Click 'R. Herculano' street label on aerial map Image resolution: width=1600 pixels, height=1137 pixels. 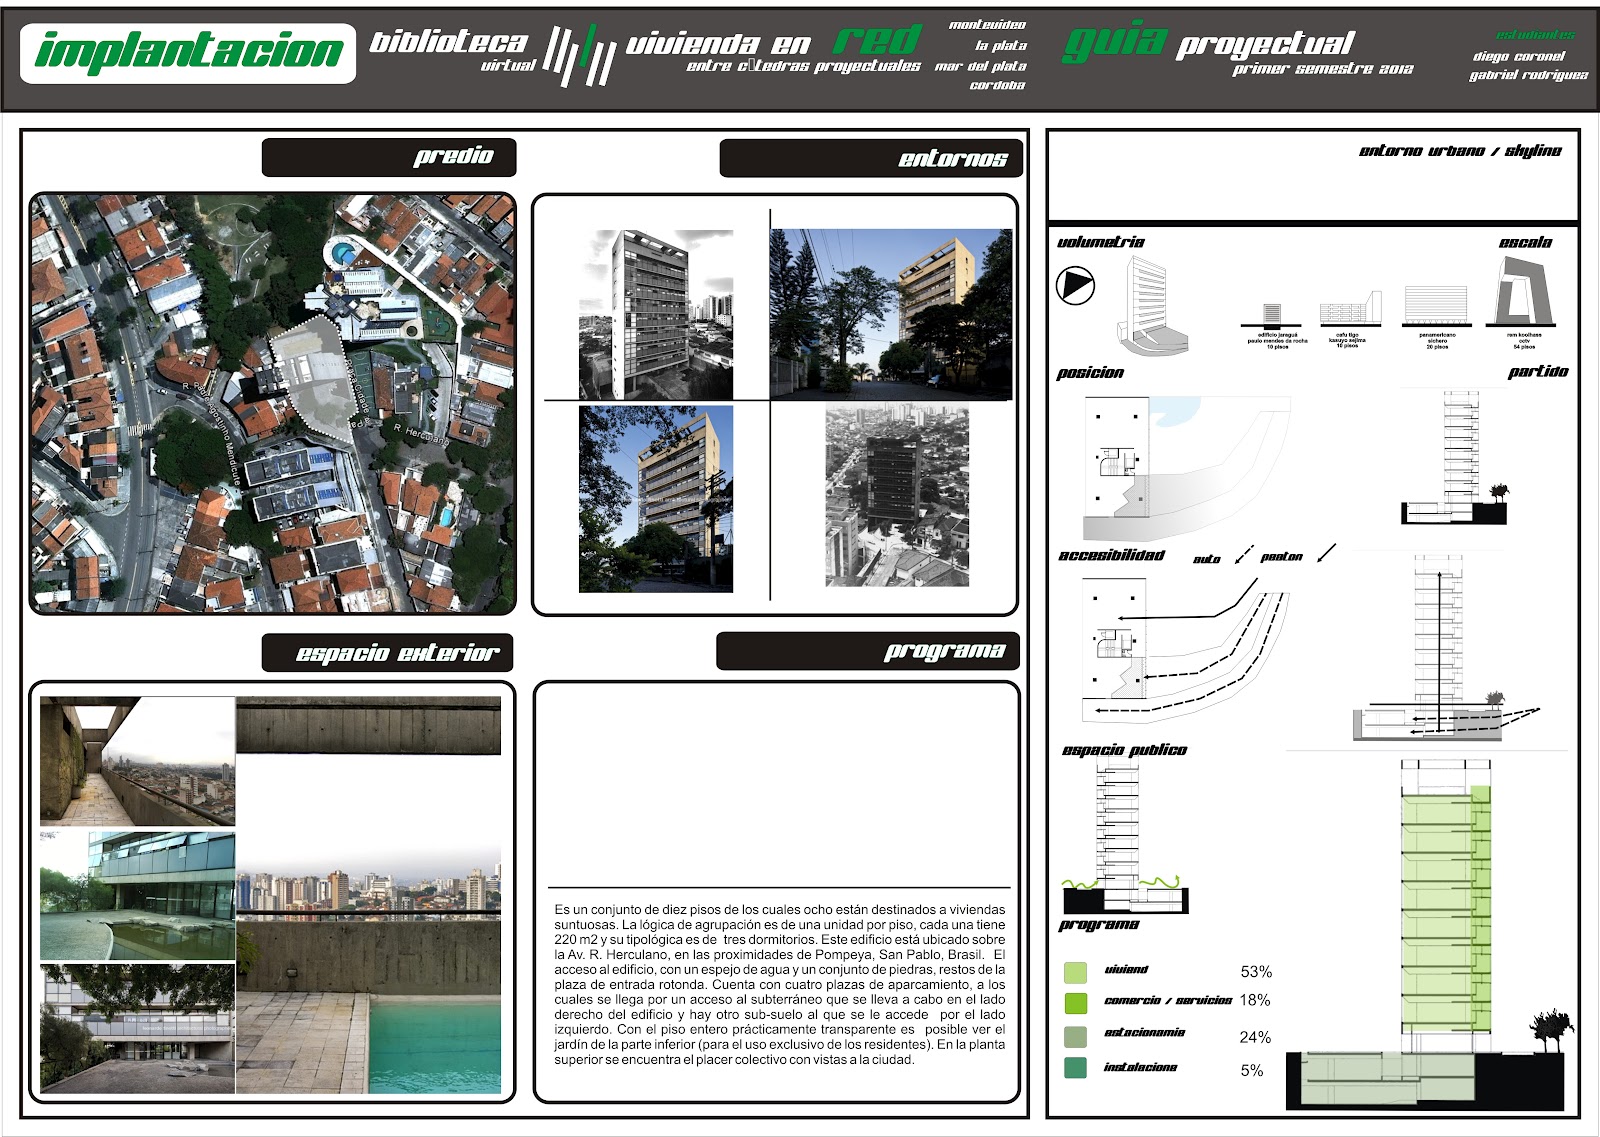click(421, 434)
